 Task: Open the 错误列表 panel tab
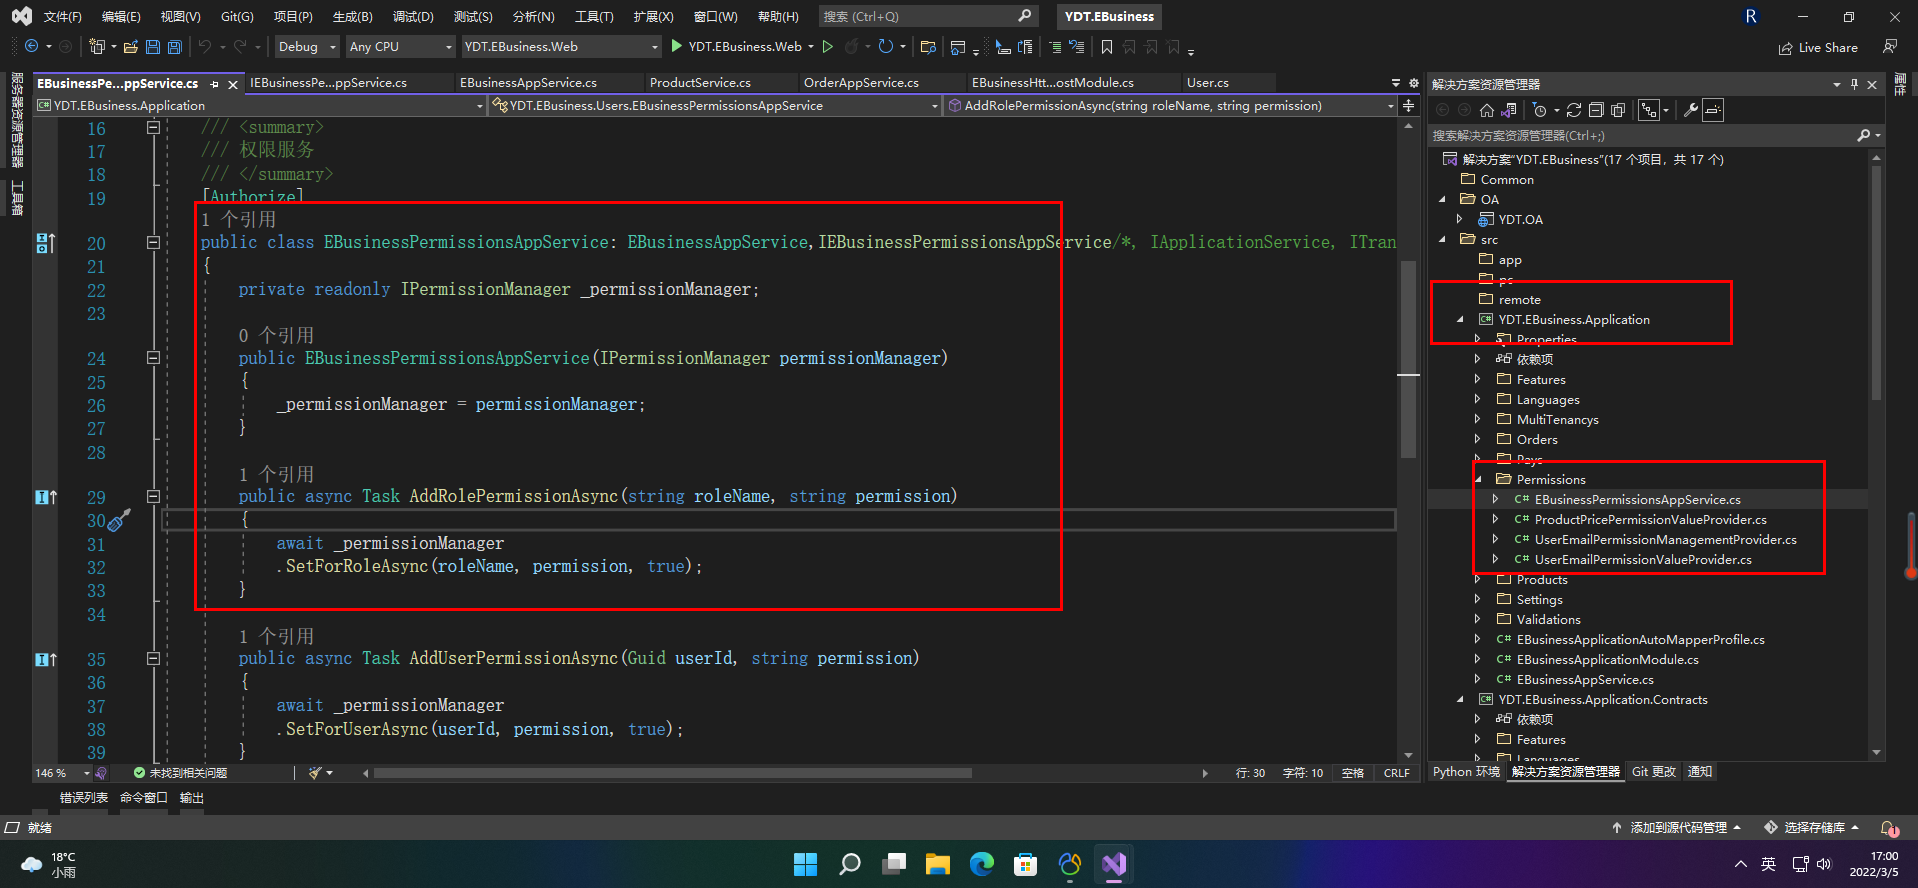(84, 798)
